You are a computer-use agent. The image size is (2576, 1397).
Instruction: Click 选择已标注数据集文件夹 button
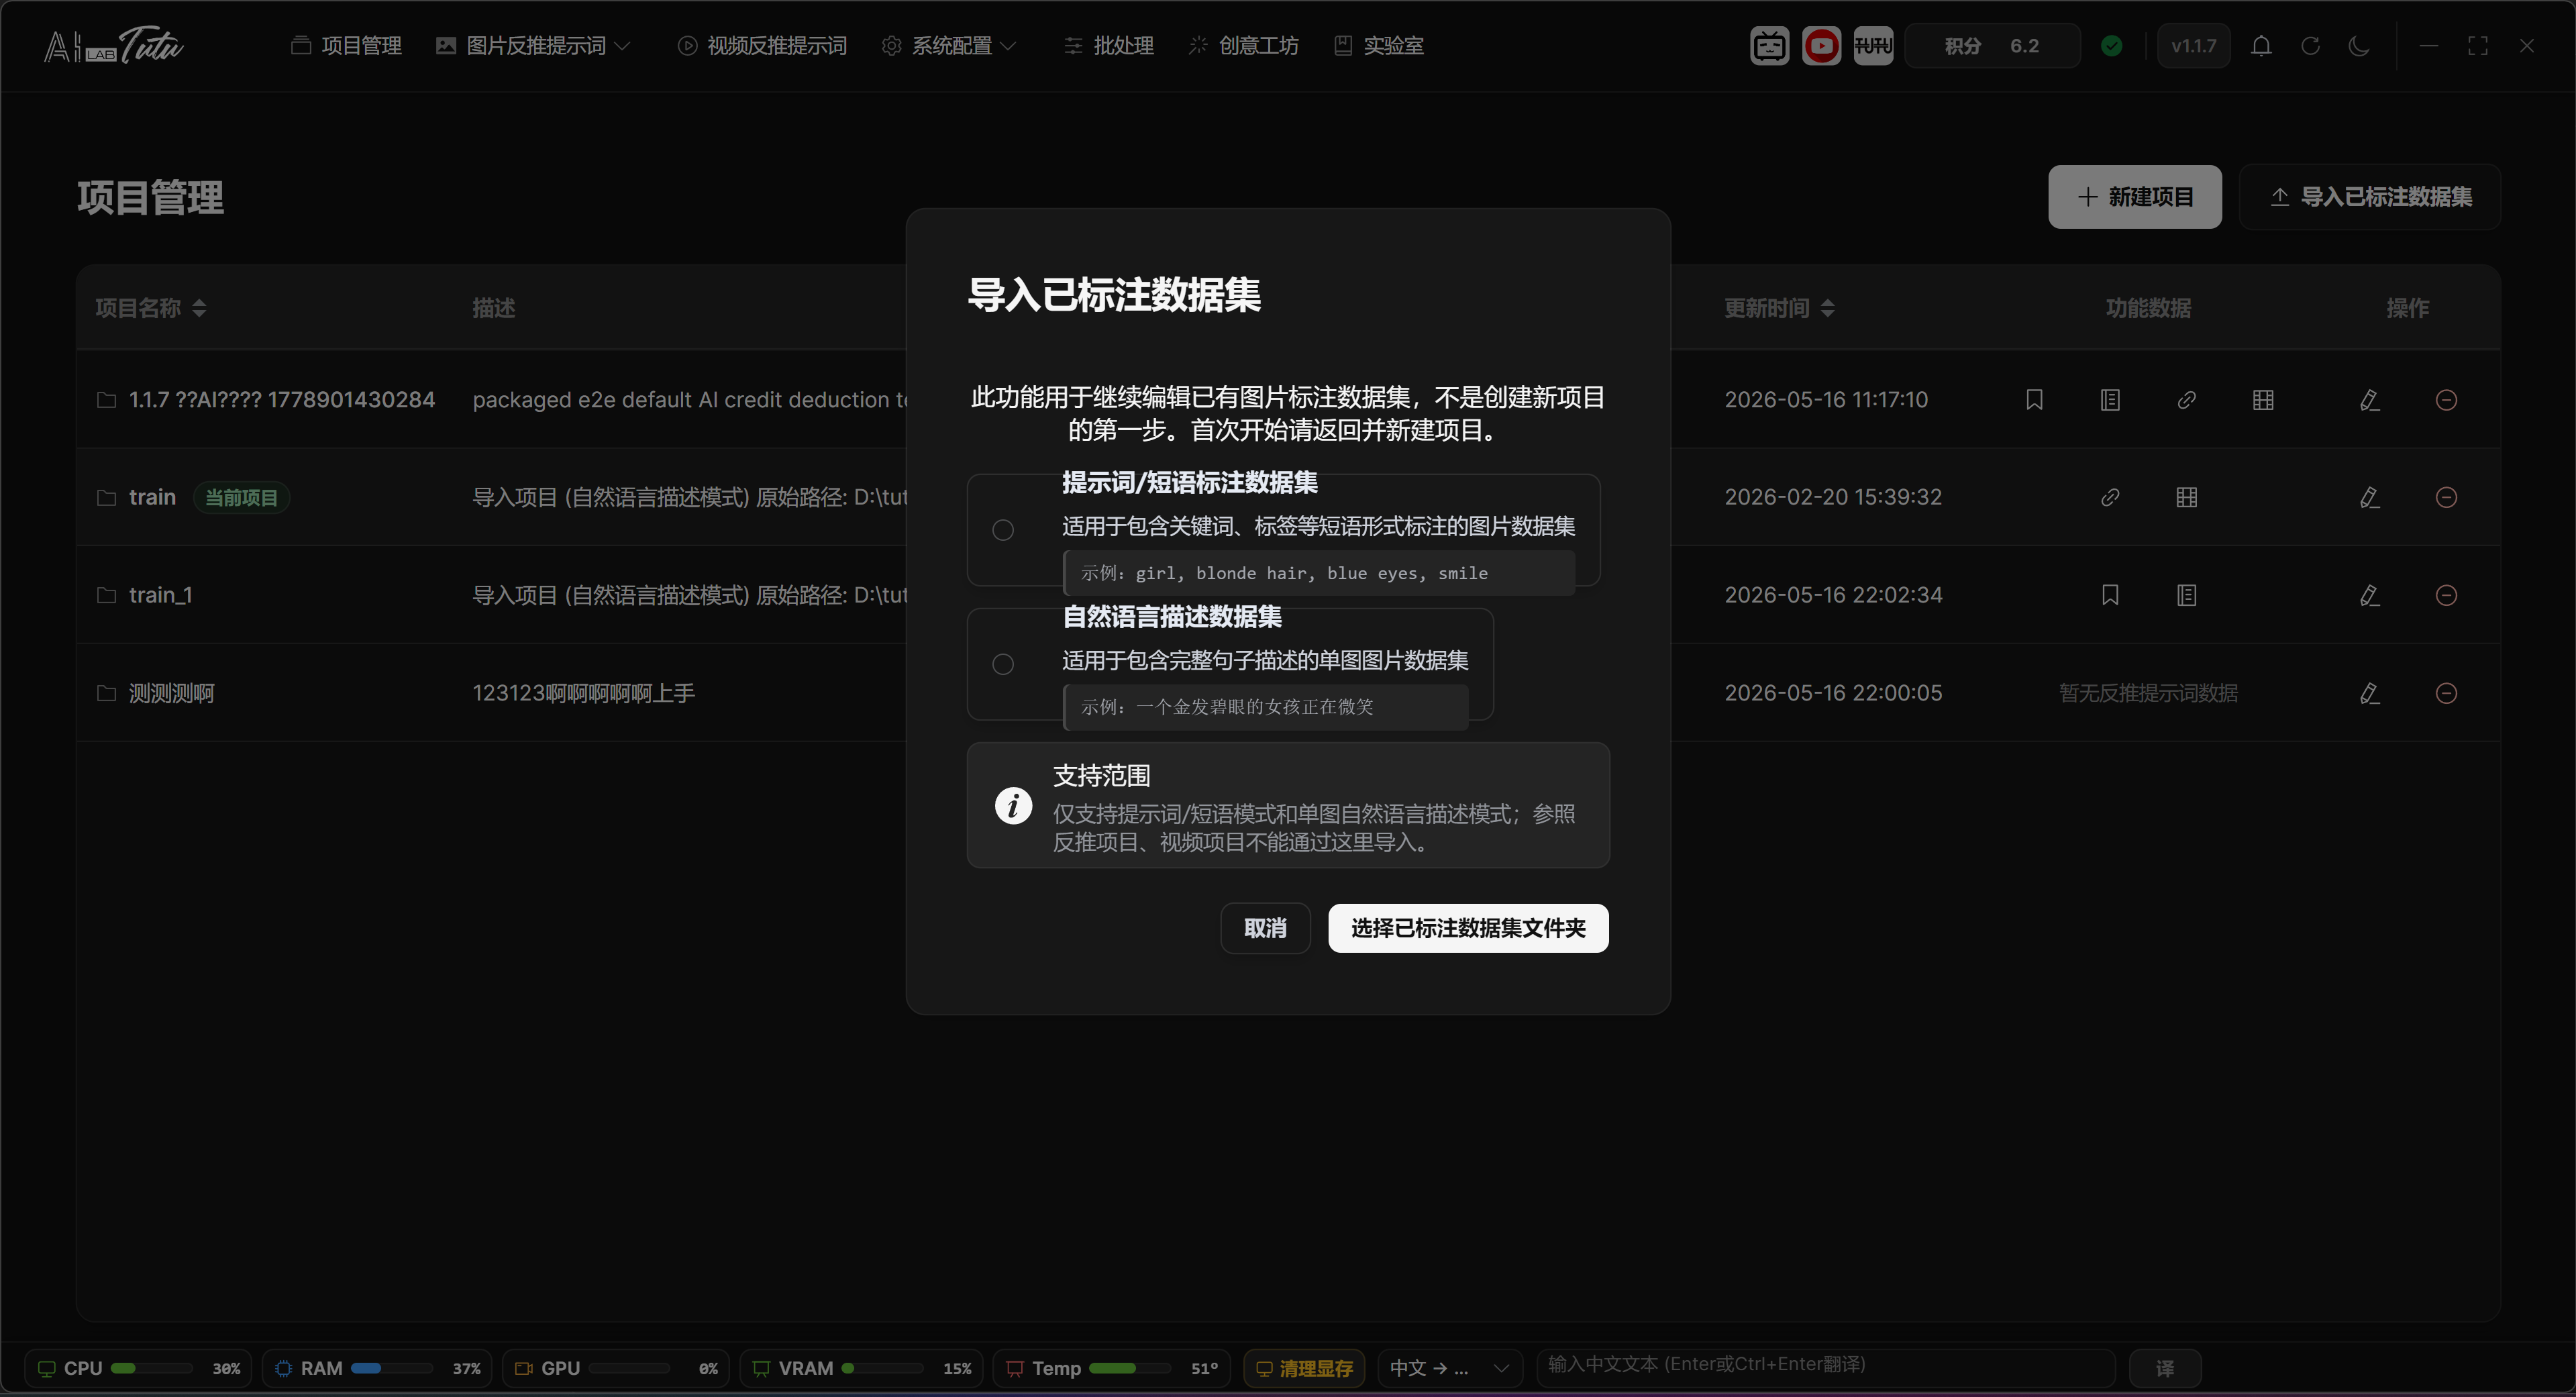pos(1468,929)
